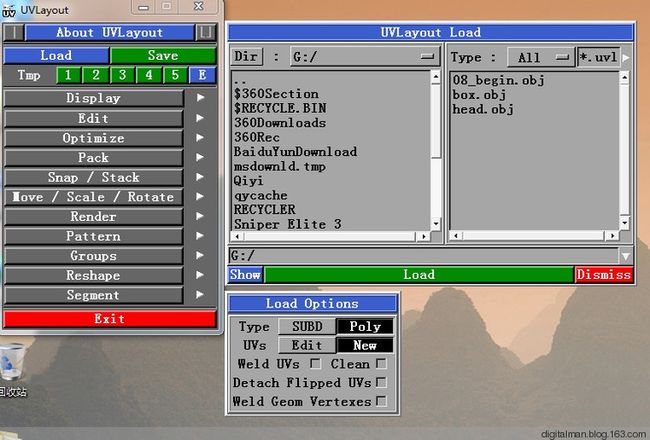650x440 pixels.
Task: Toggle Weld Geom Vertexes checkbox
Action: pos(381,401)
